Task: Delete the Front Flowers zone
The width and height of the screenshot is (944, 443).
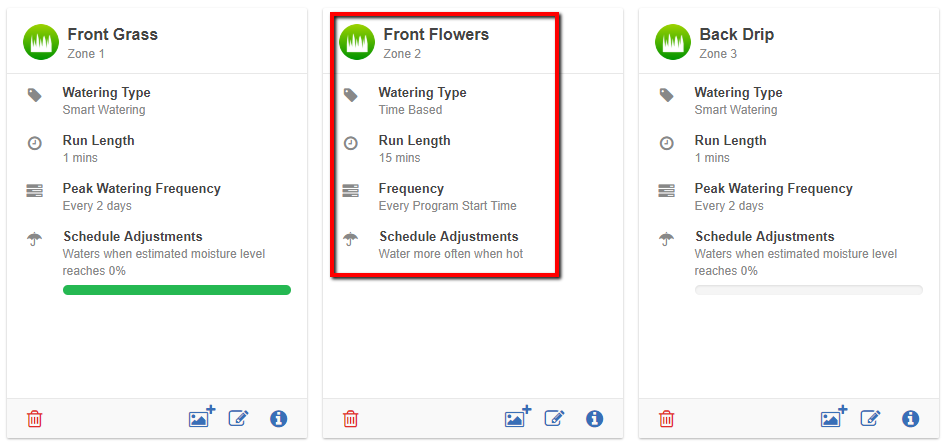Action: [x=351, y=418]
